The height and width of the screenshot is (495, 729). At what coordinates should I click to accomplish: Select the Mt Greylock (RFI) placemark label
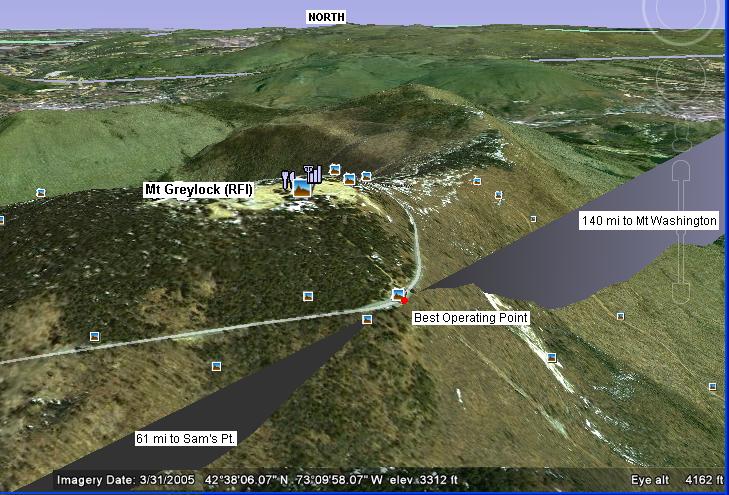199,189
